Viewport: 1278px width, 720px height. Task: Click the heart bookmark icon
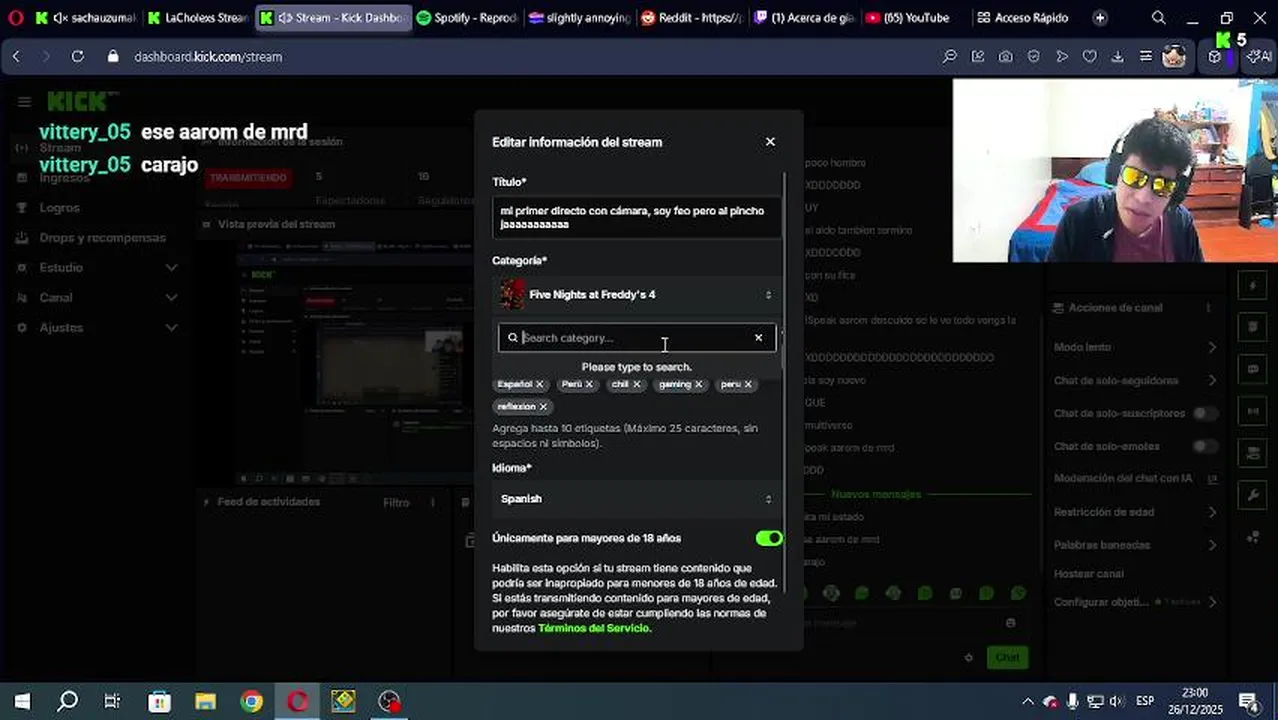click(x=1090, y=57)
